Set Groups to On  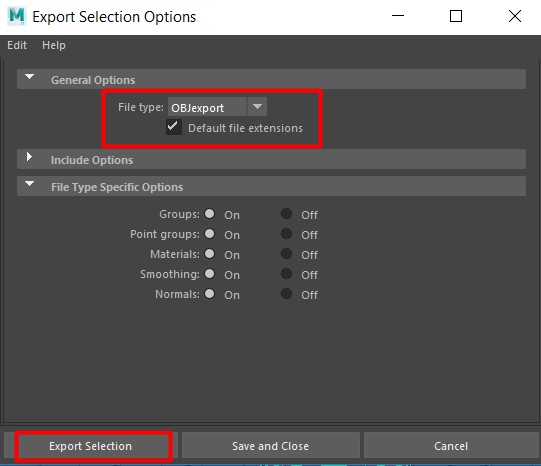coord(209,214)
